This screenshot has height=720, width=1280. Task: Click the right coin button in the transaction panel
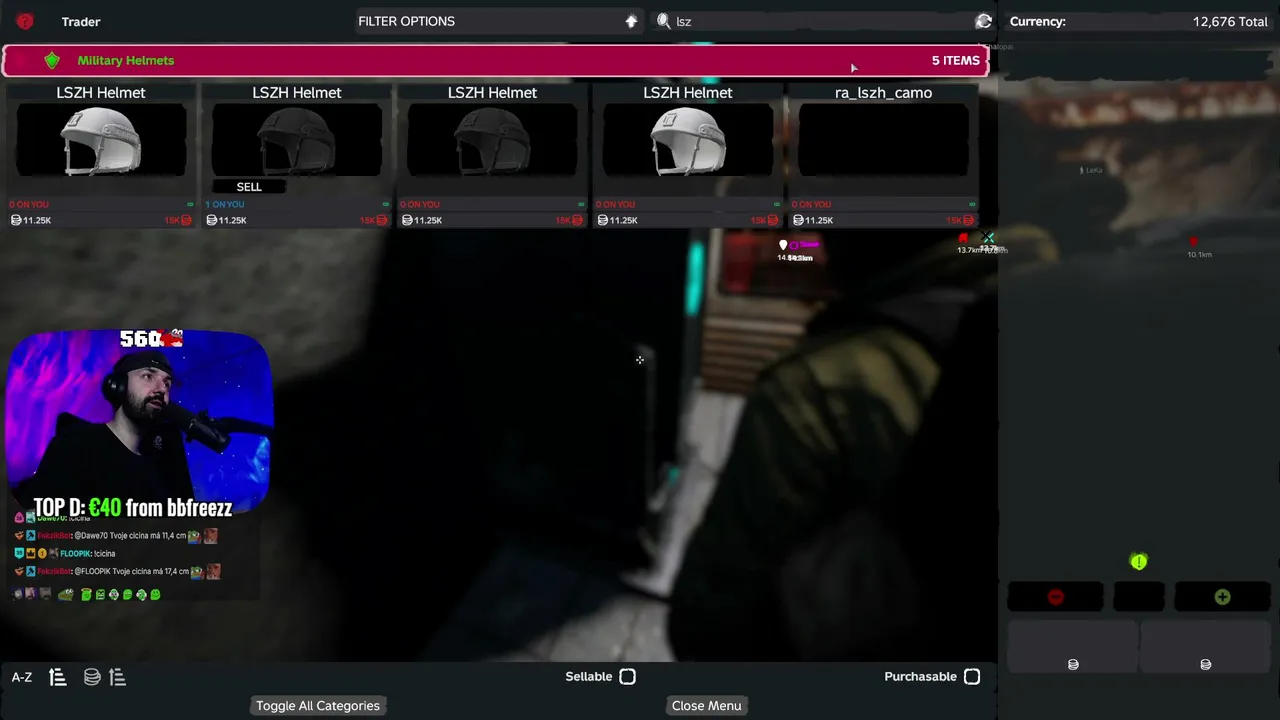(x=1205, y=647)
